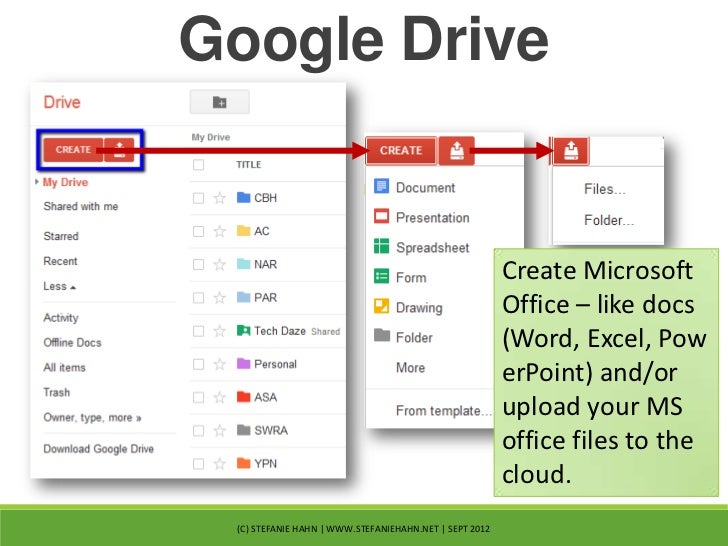Image resolution: width=728 pixels, height=546 pixels.
Task: Open the Activity view
Action: (x=61, y=318)
